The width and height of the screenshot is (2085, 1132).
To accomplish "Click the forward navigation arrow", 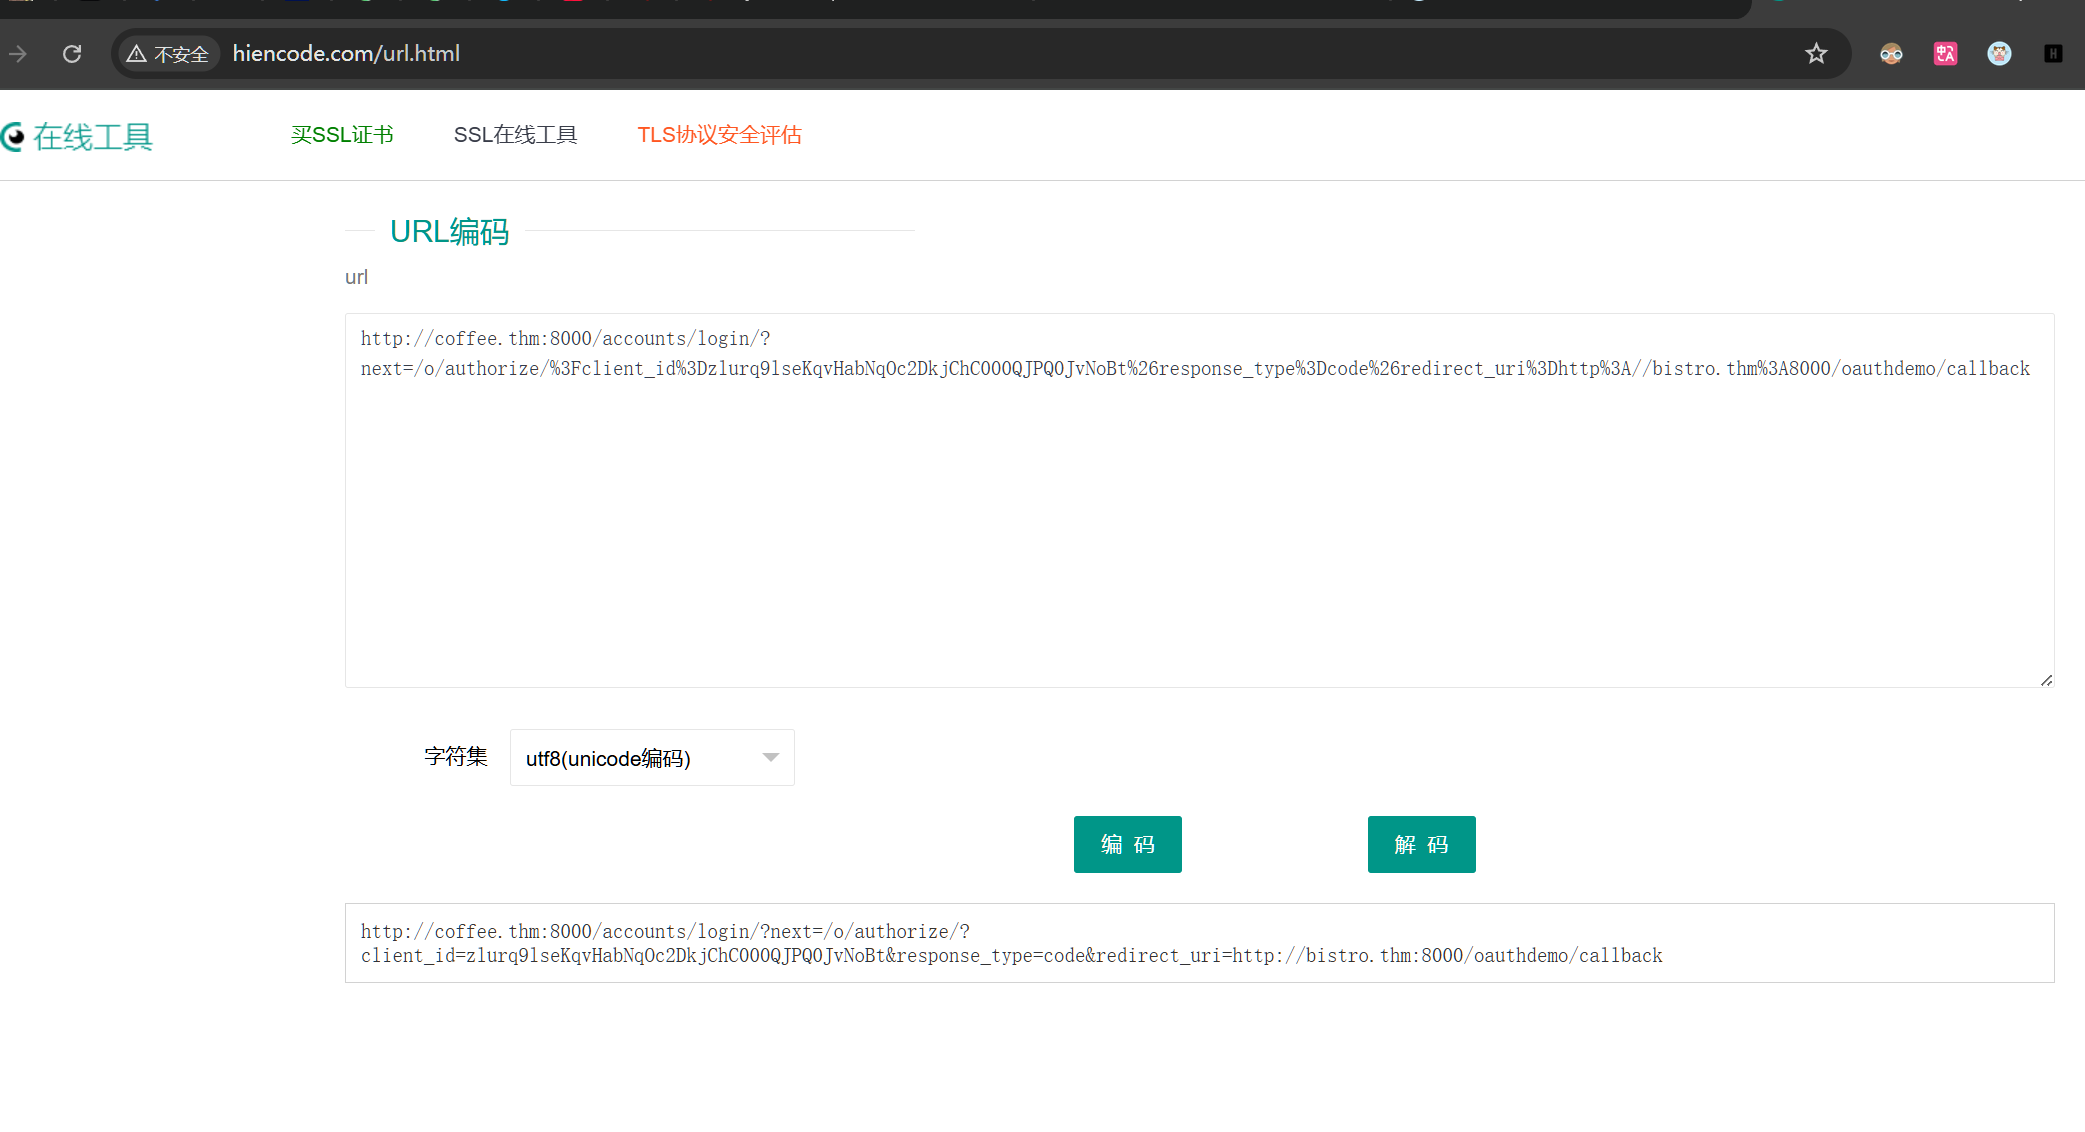I will point(18,54).
